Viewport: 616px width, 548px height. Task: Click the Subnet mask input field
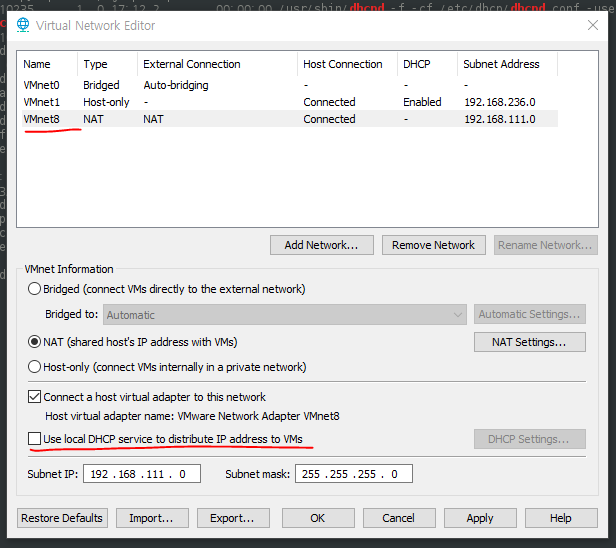click(x=354, y=474)
